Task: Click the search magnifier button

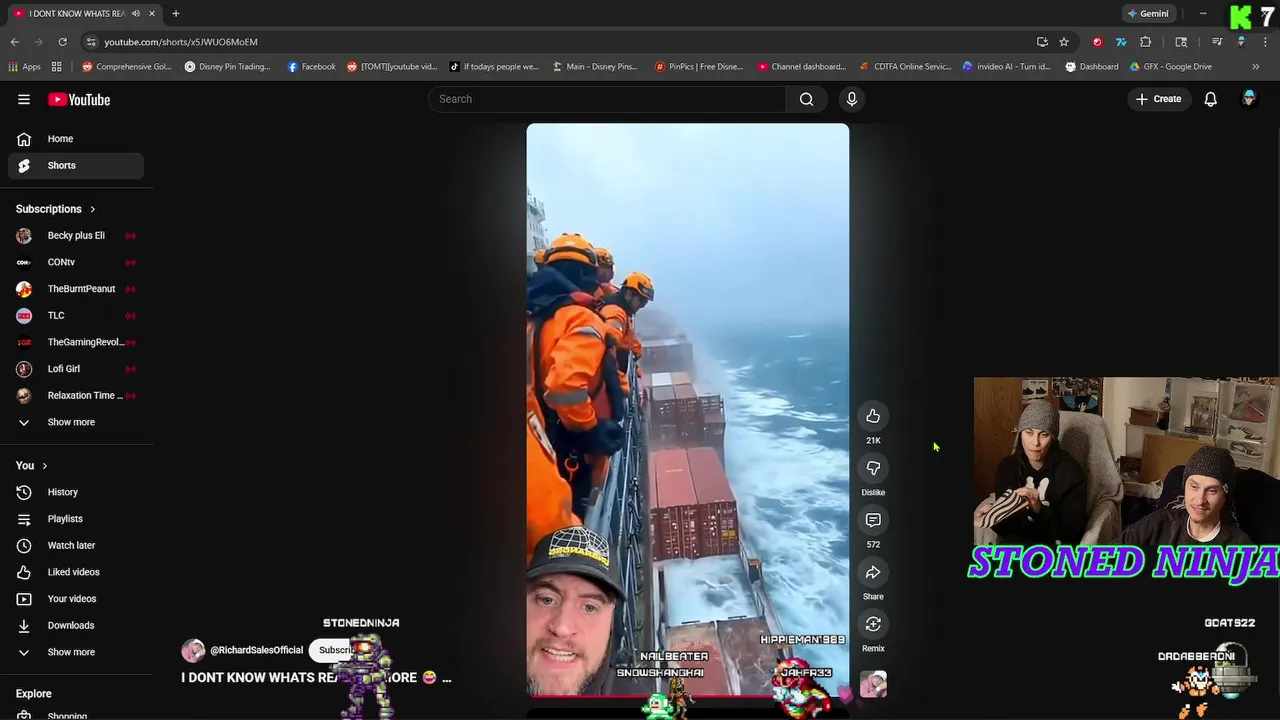Action: tap(806, 99)
